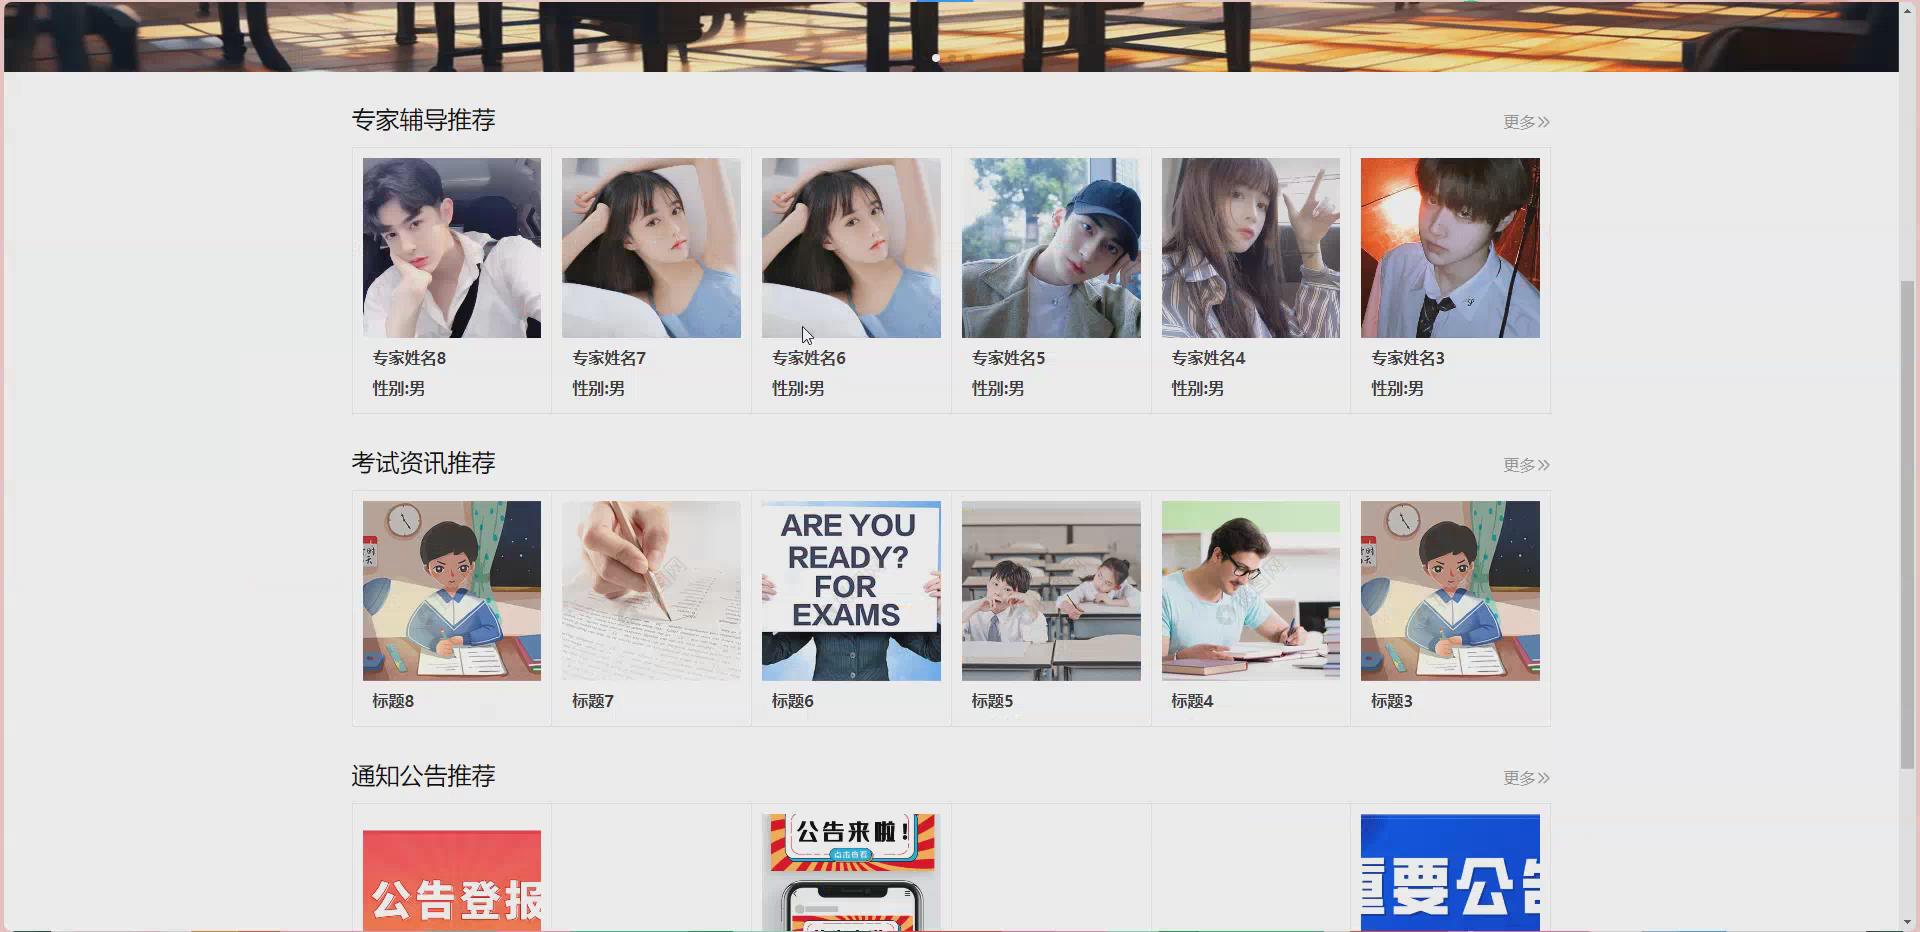Image resolution: width=1920 pixels, height=932 pixels.
Task: Click the 性别:男 text under 专家姓名5
Action: click(998, 388)
